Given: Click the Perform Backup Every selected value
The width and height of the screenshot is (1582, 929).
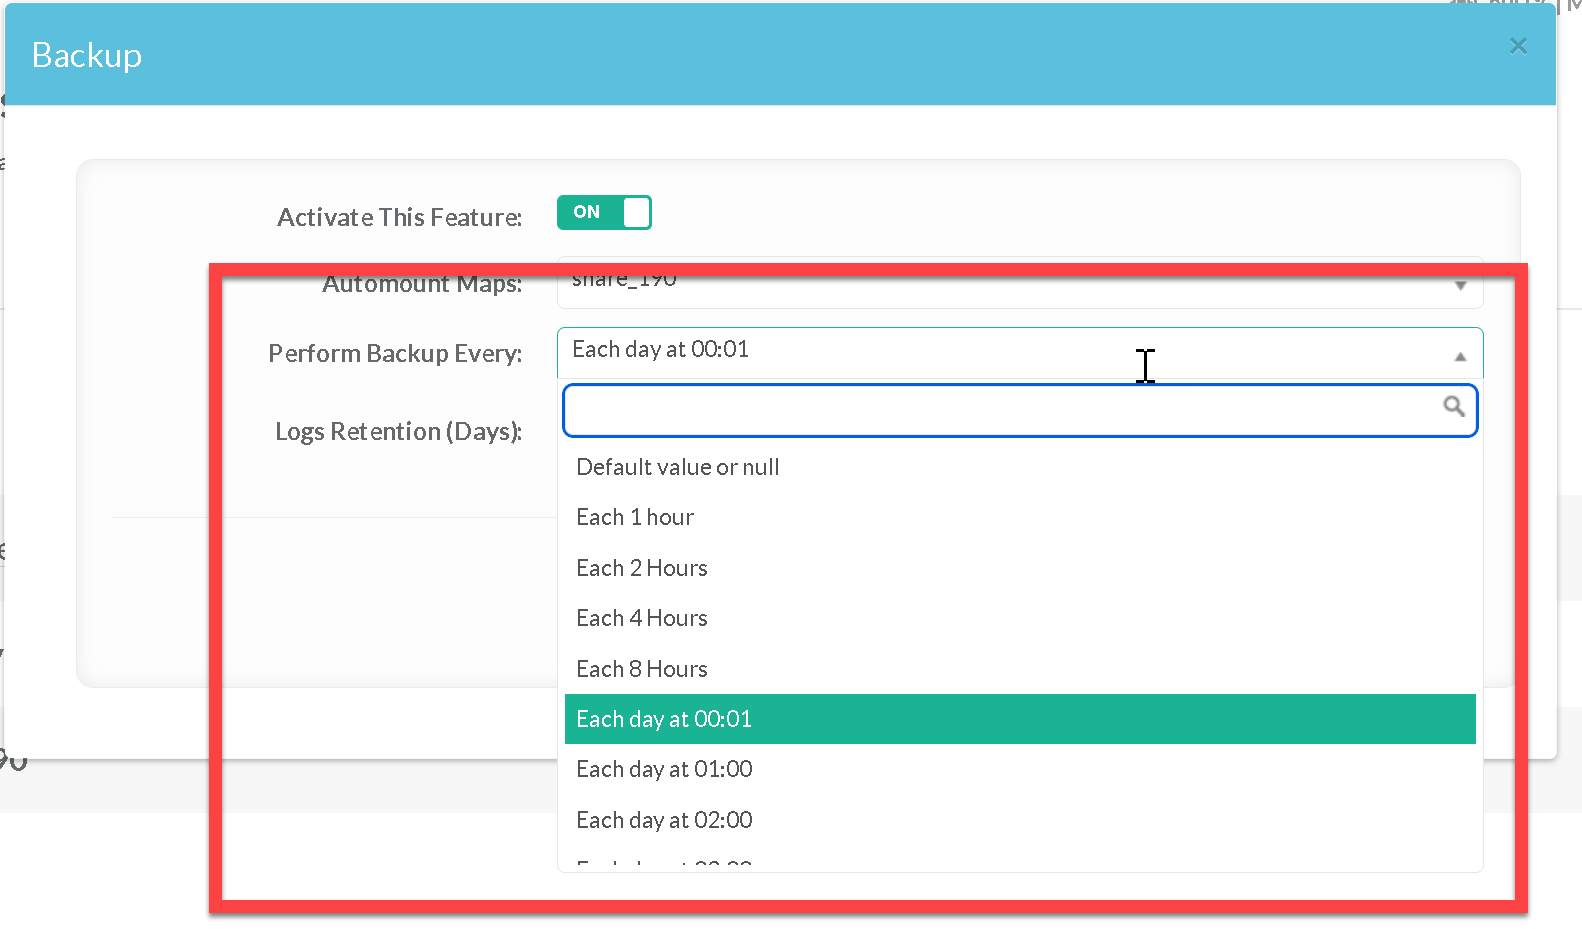Looking at the screenshot, I should (660, 350).
